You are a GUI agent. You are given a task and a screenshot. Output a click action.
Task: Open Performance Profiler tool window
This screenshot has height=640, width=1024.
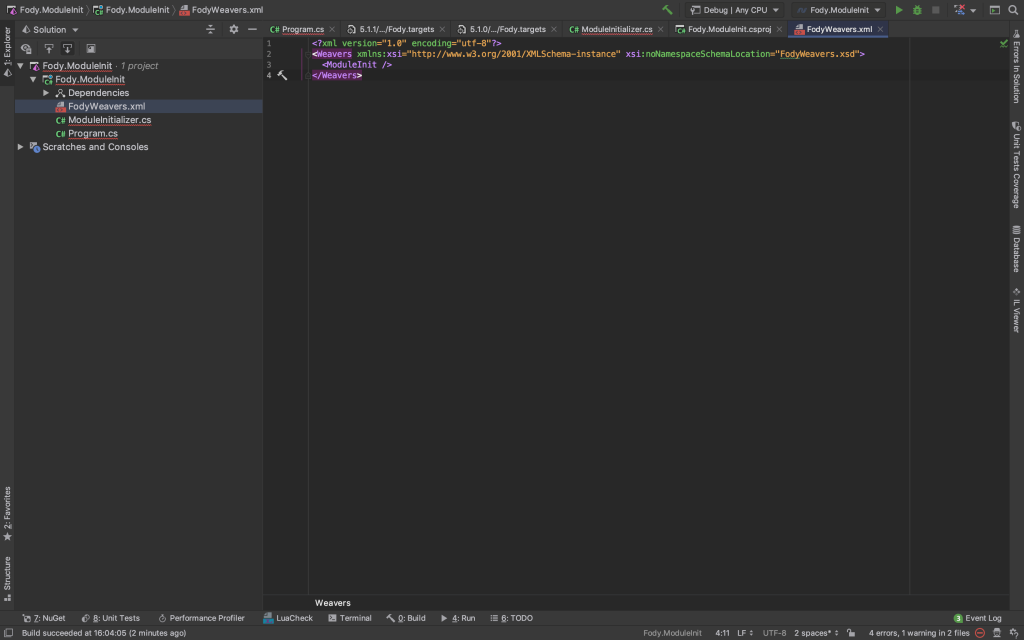pyautogui.click(x=201, y=618)
